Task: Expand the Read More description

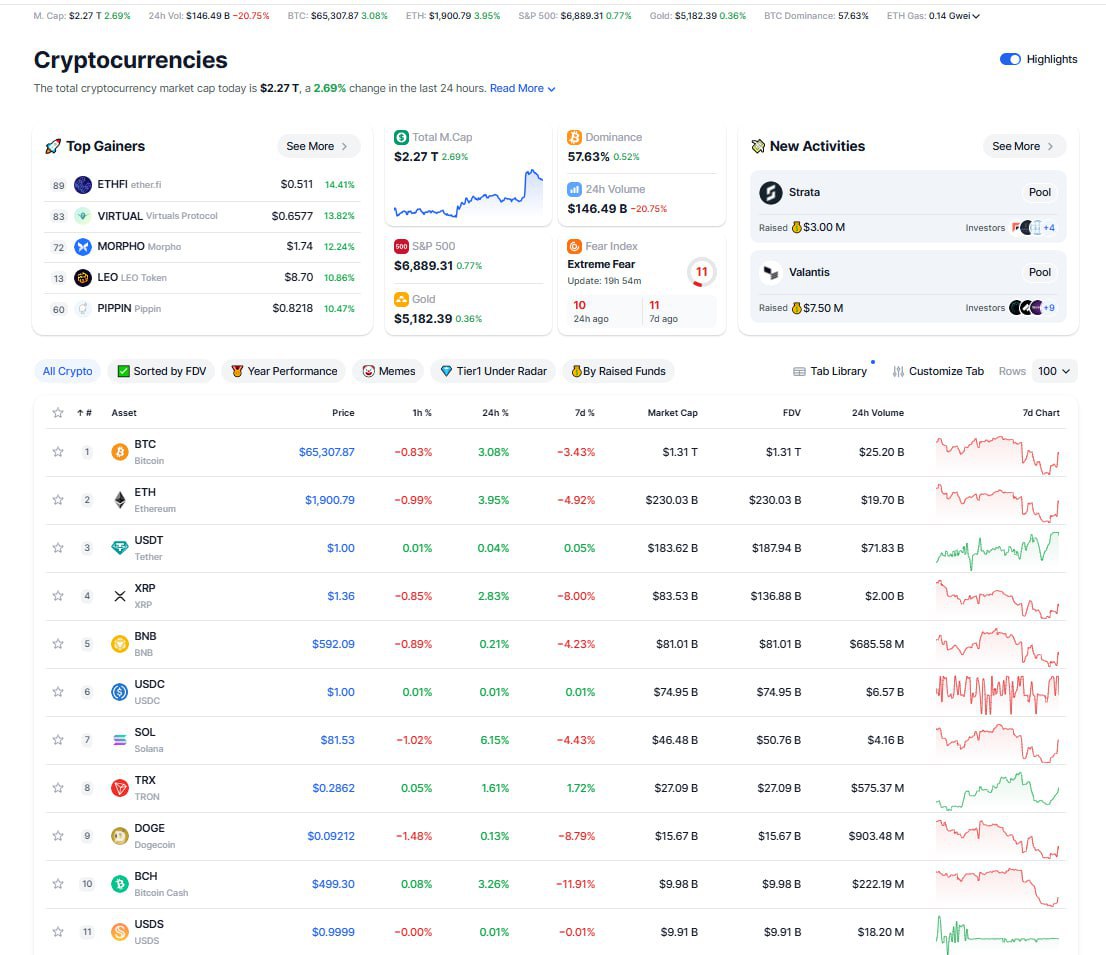Action: [522, 88]
